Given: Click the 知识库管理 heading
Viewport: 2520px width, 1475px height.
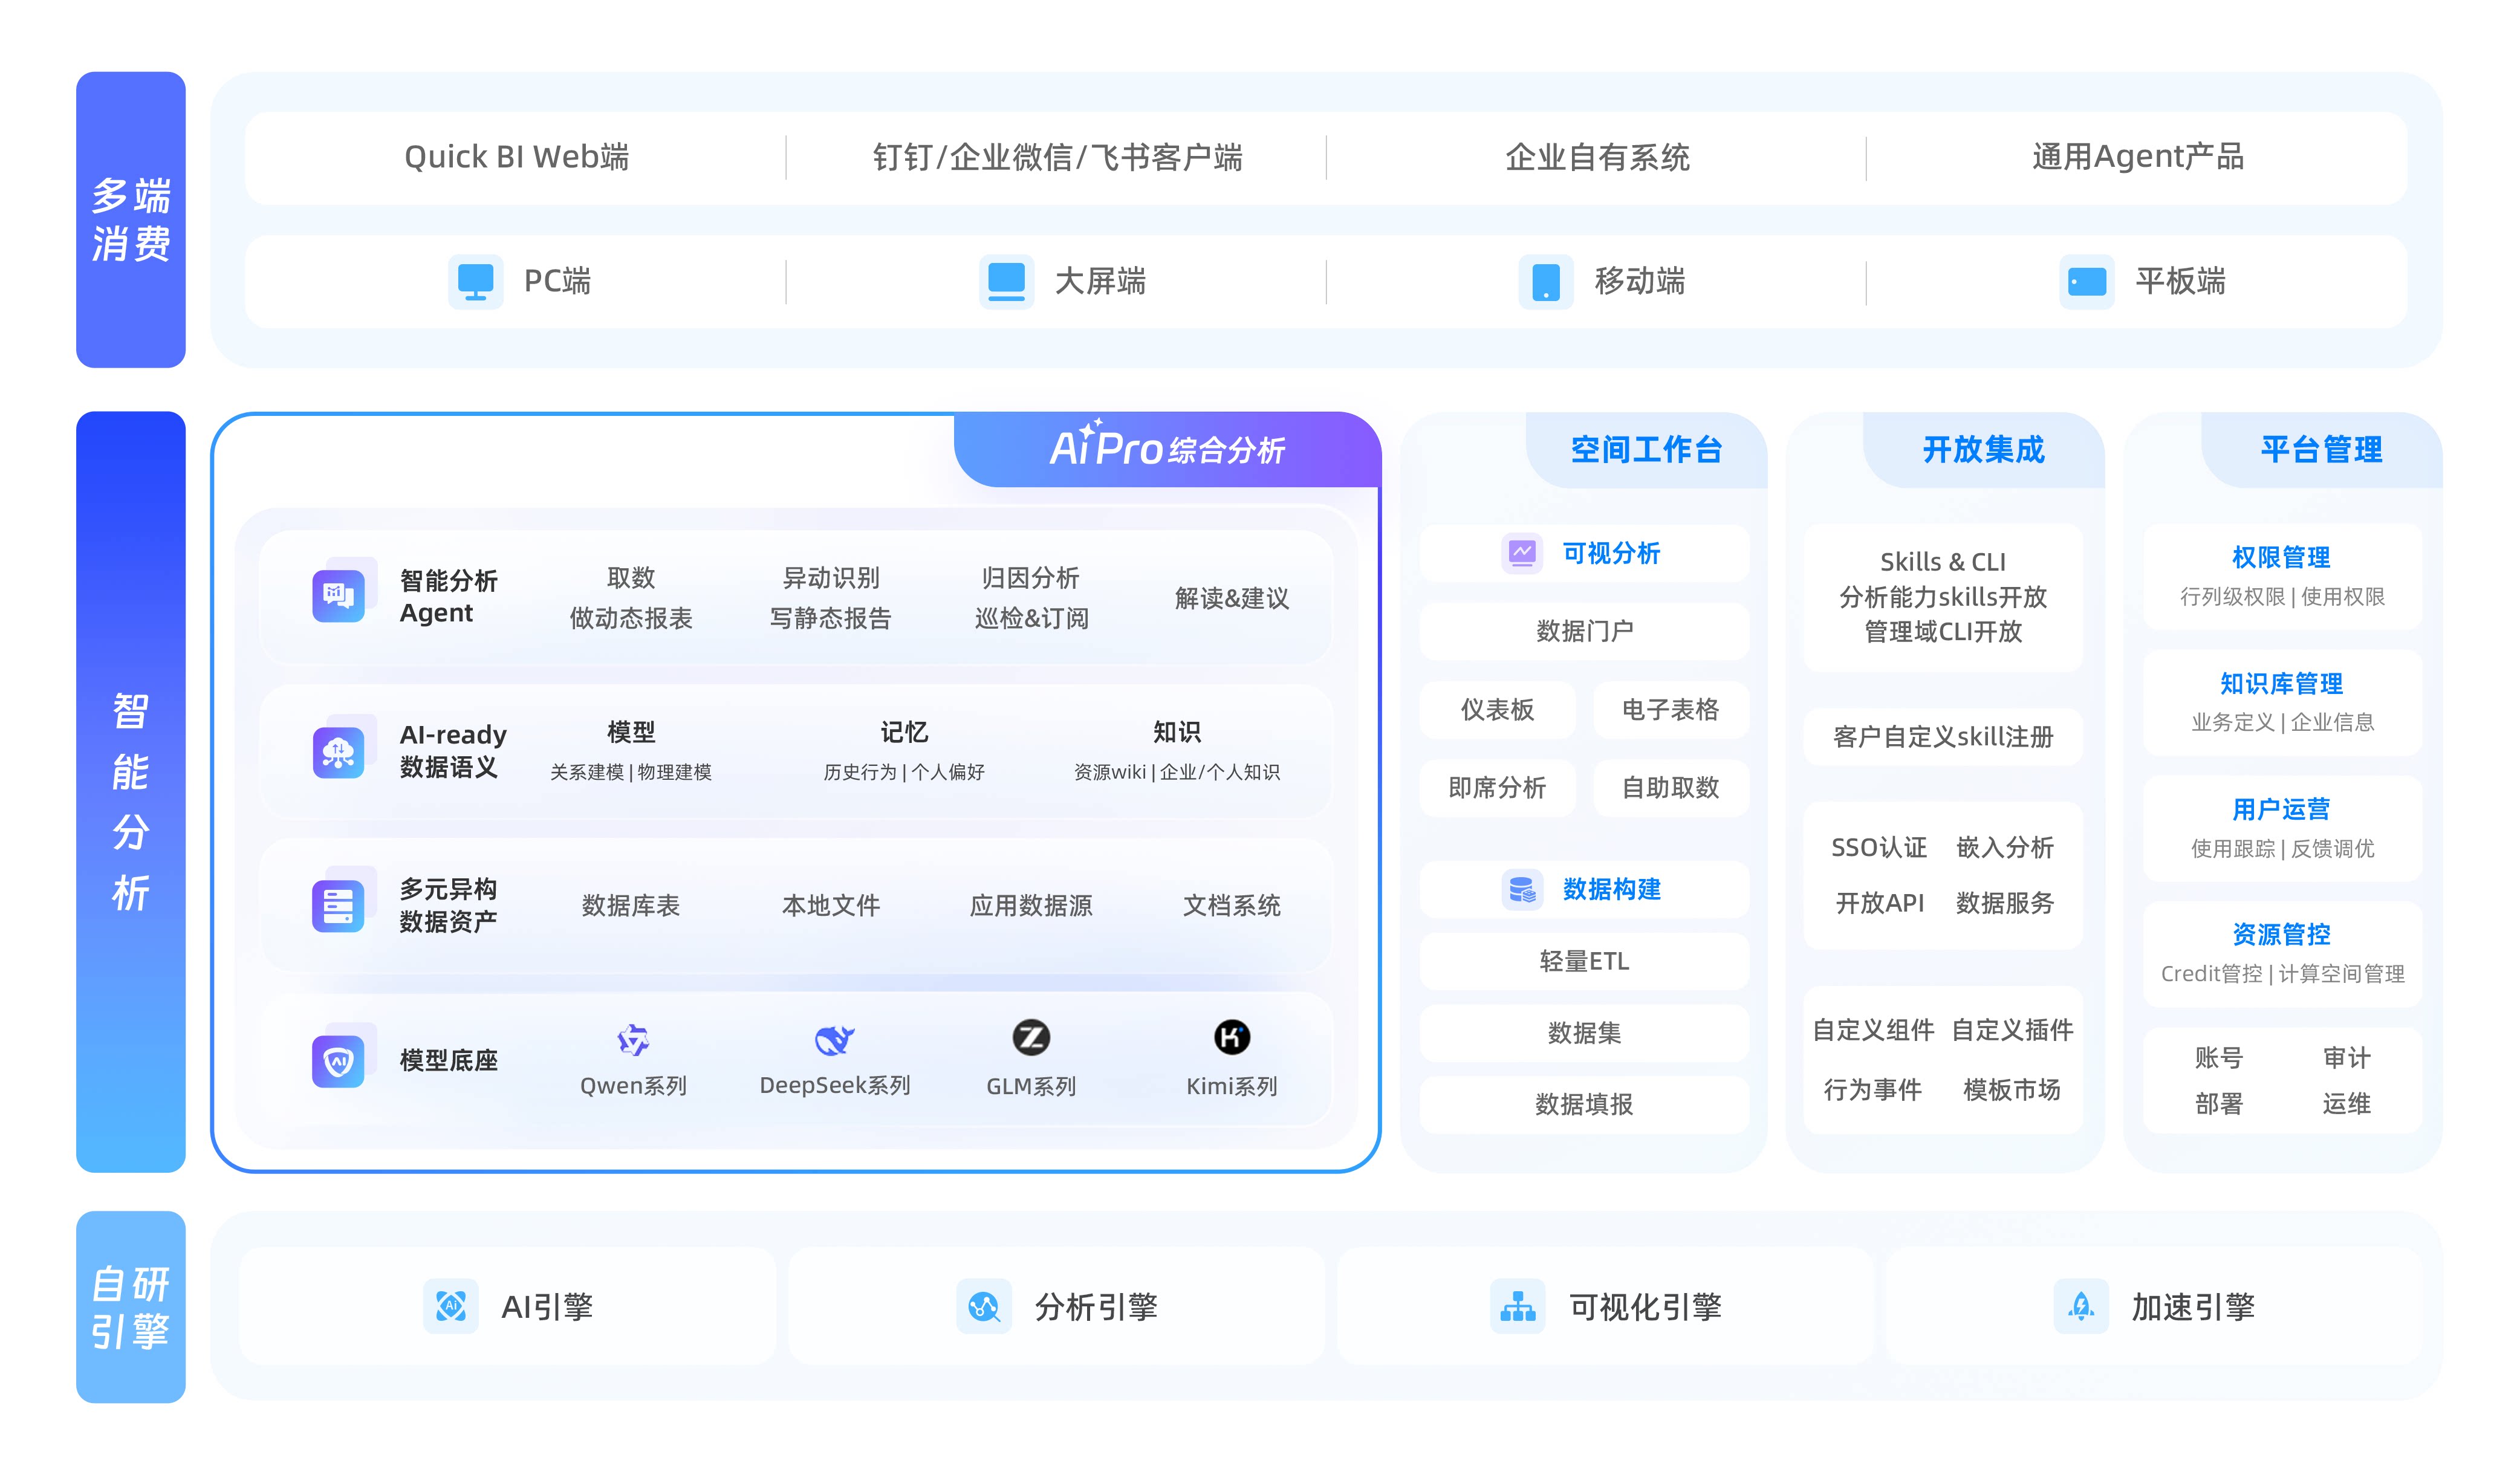Looking at the screenshot, I should [x=2281, y=683].
